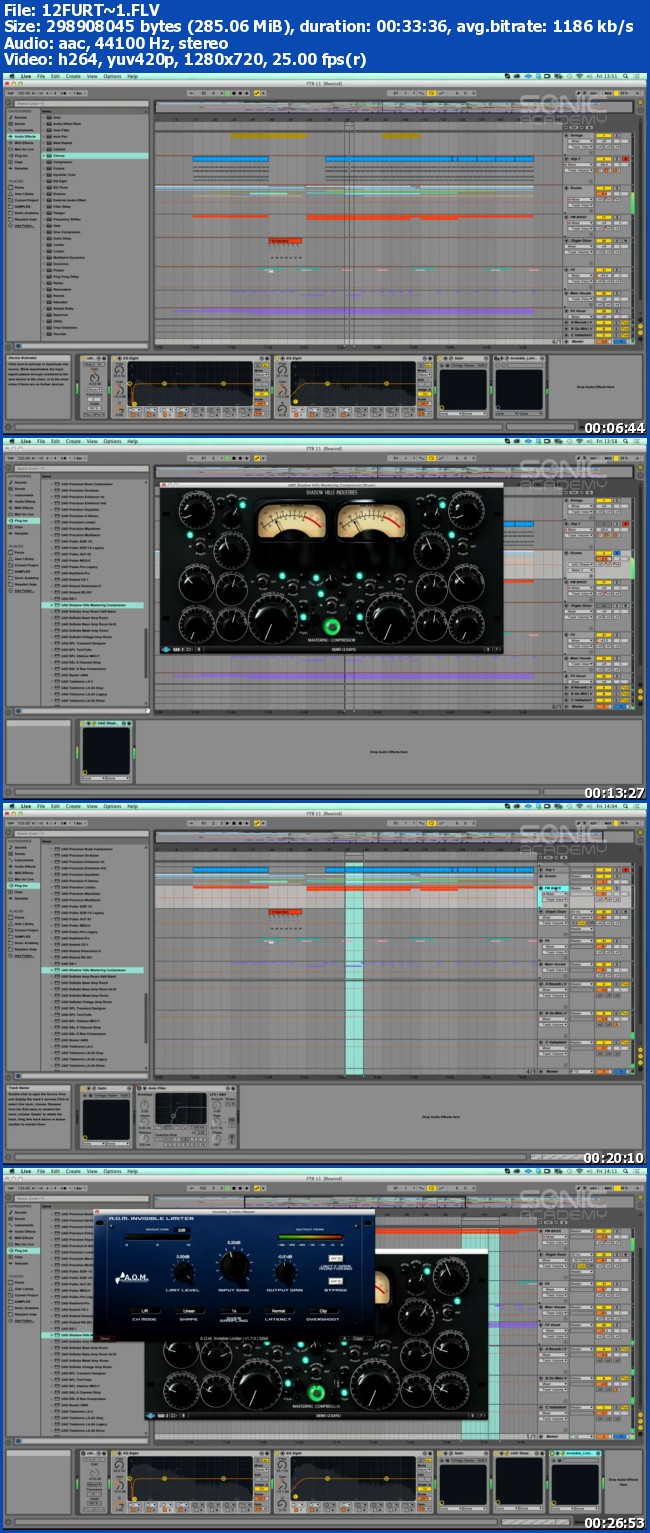The image size is (650, 1533).
Task: Select the Invisible_Limiter device title in 00:06:44 frame
Action: pyautogui.click(x=517, y=357)
